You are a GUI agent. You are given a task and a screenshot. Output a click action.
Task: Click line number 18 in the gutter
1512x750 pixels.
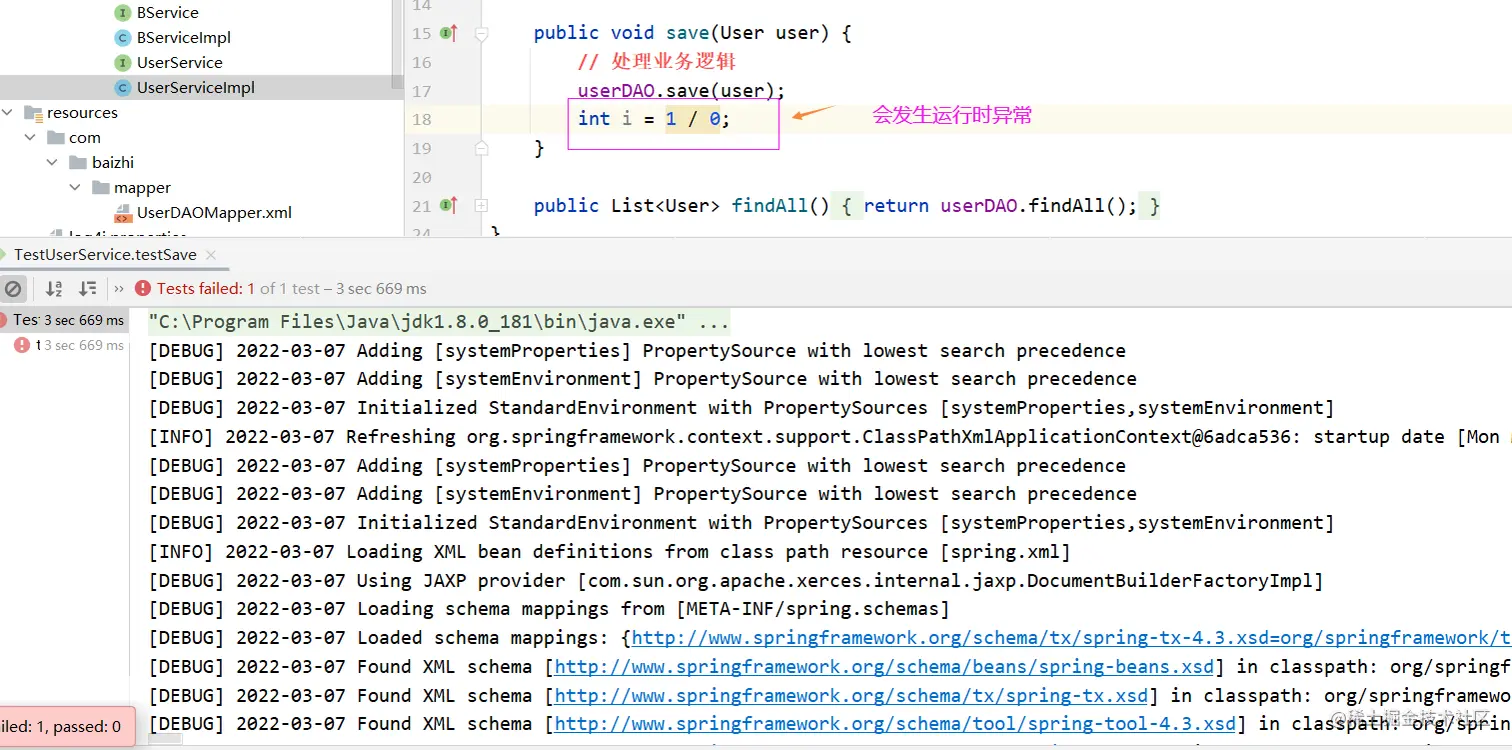pos(422,120)
